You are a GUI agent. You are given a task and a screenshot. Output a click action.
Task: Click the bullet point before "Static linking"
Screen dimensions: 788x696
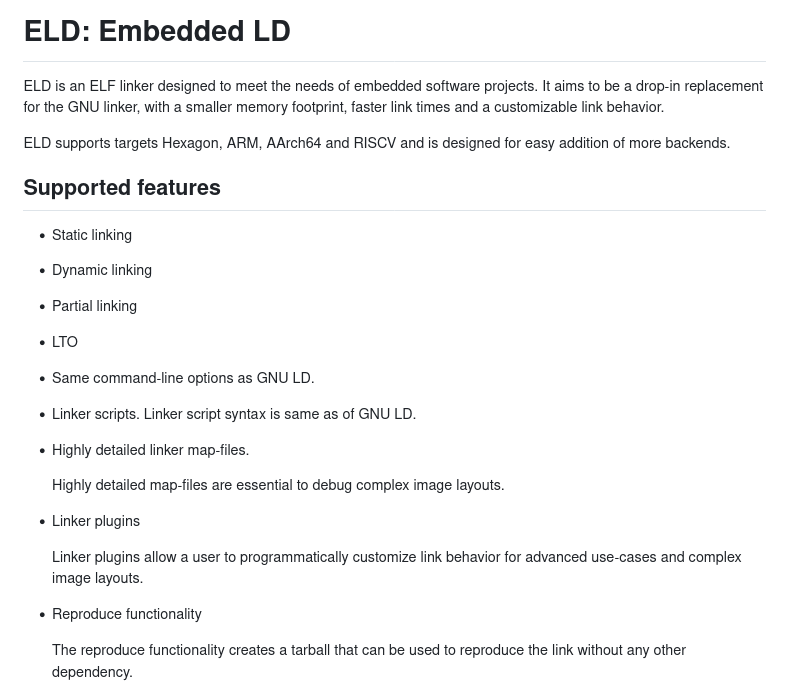click(x=42, y=237)
